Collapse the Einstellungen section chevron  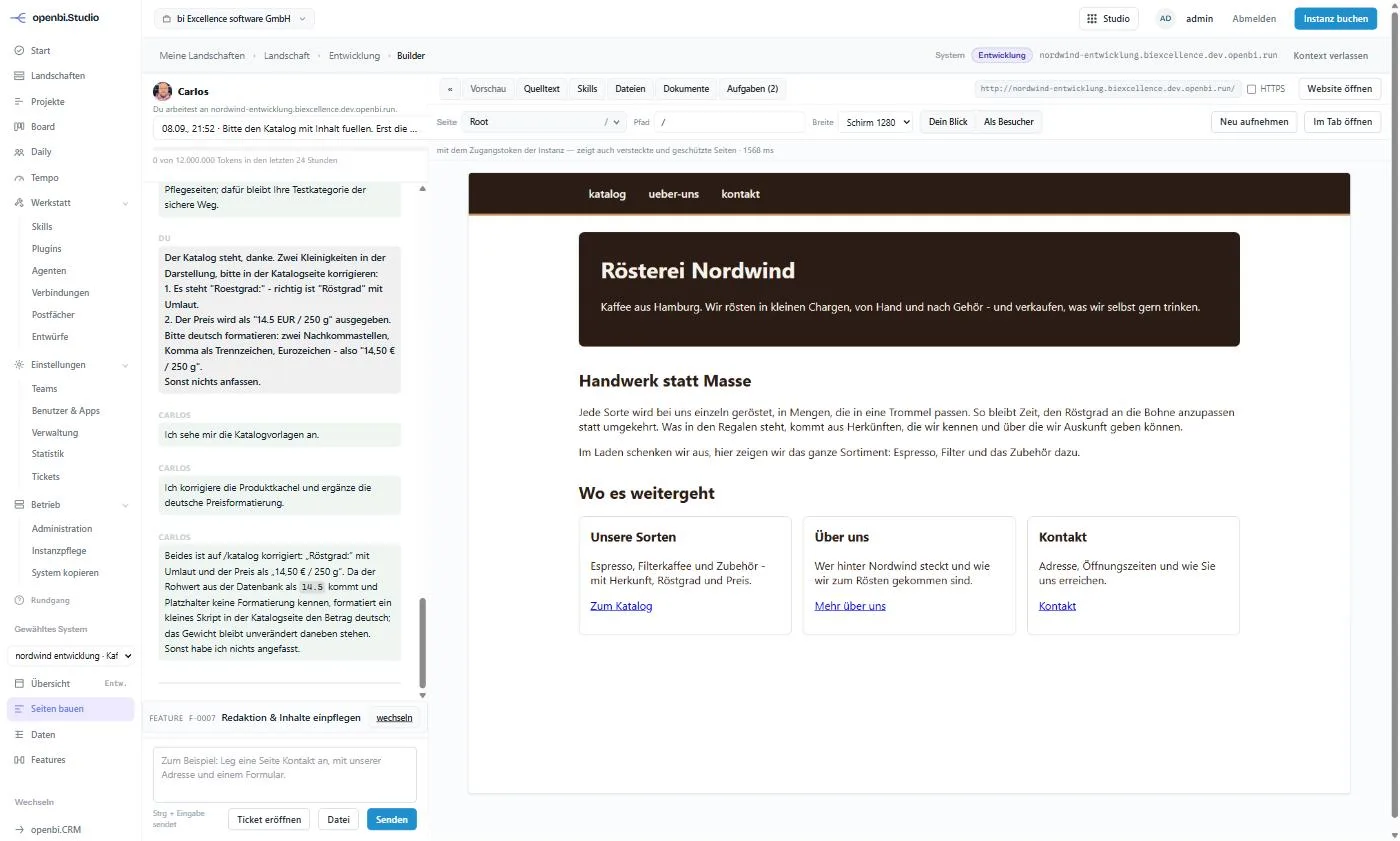(x=125, y=365)
